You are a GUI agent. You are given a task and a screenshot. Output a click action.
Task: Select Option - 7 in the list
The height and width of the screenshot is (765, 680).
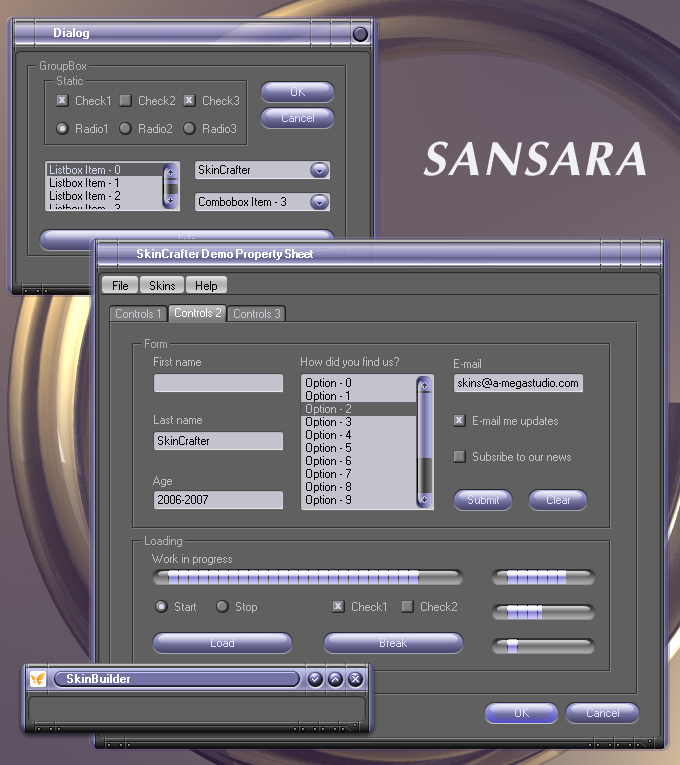click(359, 474)
